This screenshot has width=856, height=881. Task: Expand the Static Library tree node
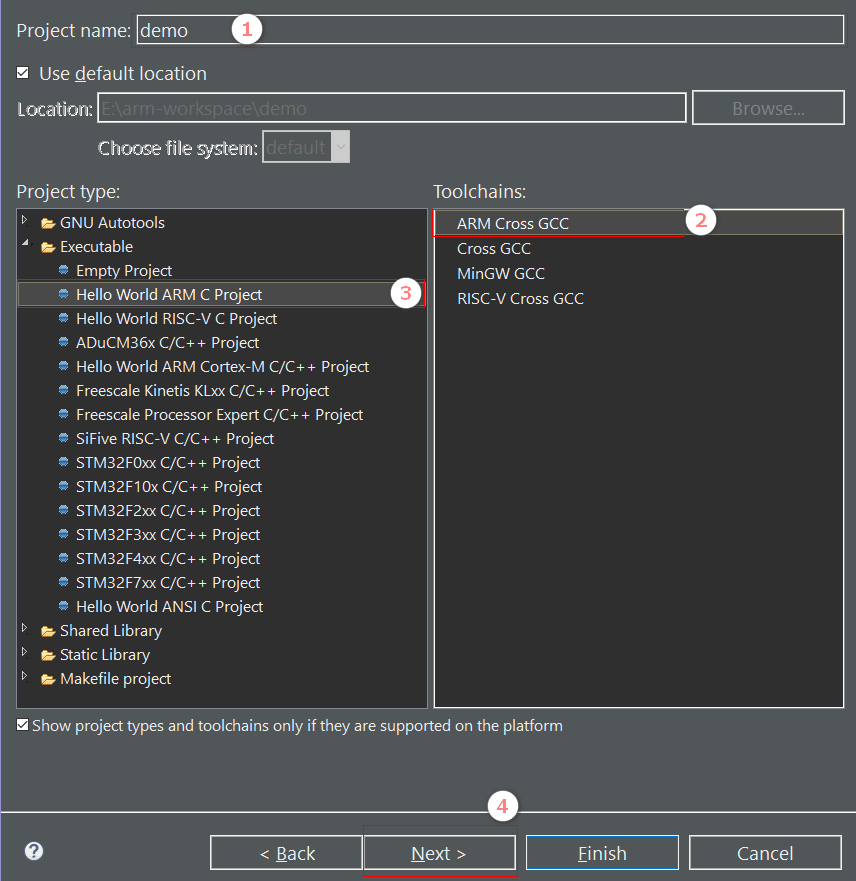point(25,652)
